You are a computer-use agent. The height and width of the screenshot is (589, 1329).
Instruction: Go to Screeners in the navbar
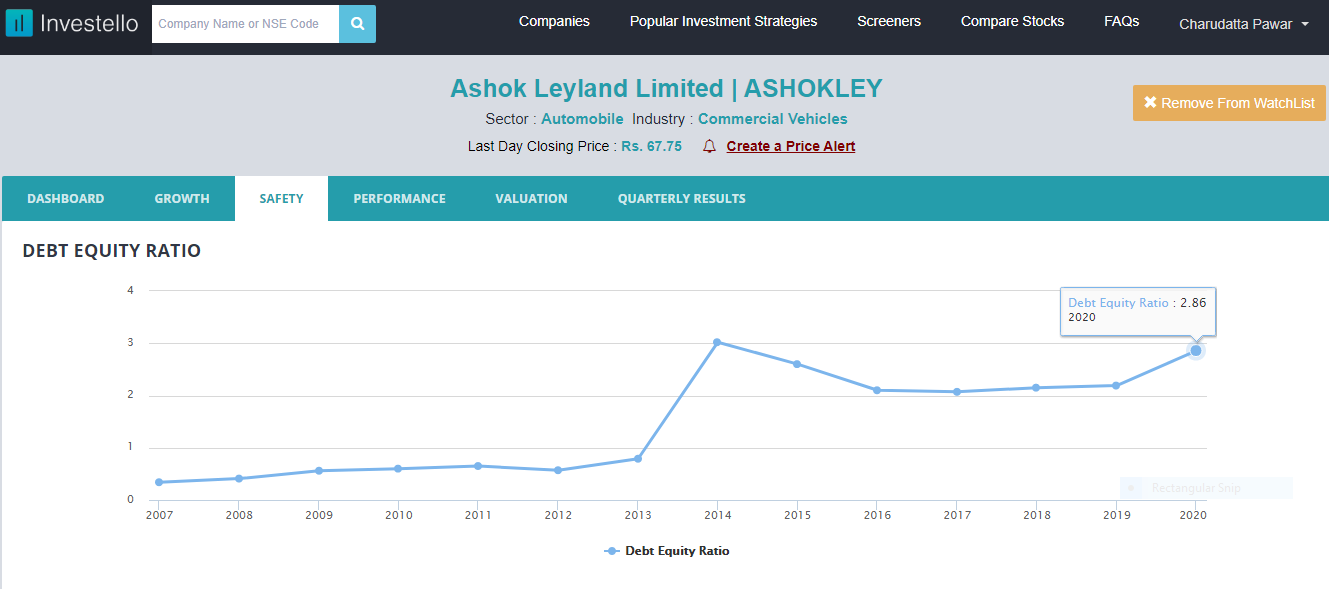889,22
